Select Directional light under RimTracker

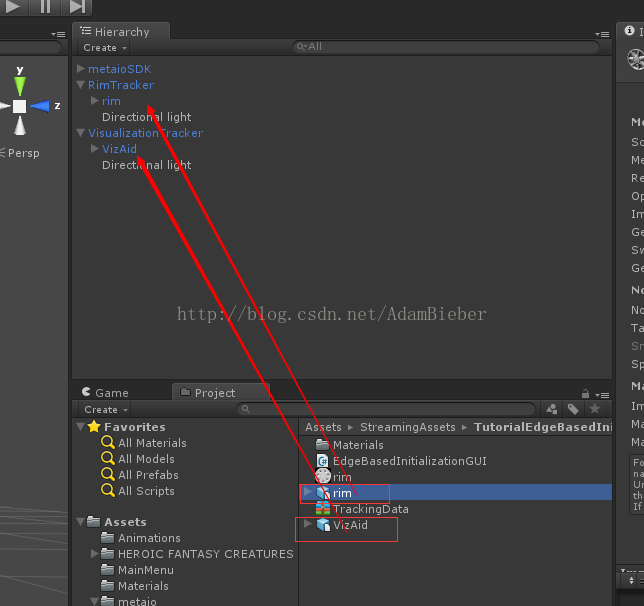click(147, 117)
